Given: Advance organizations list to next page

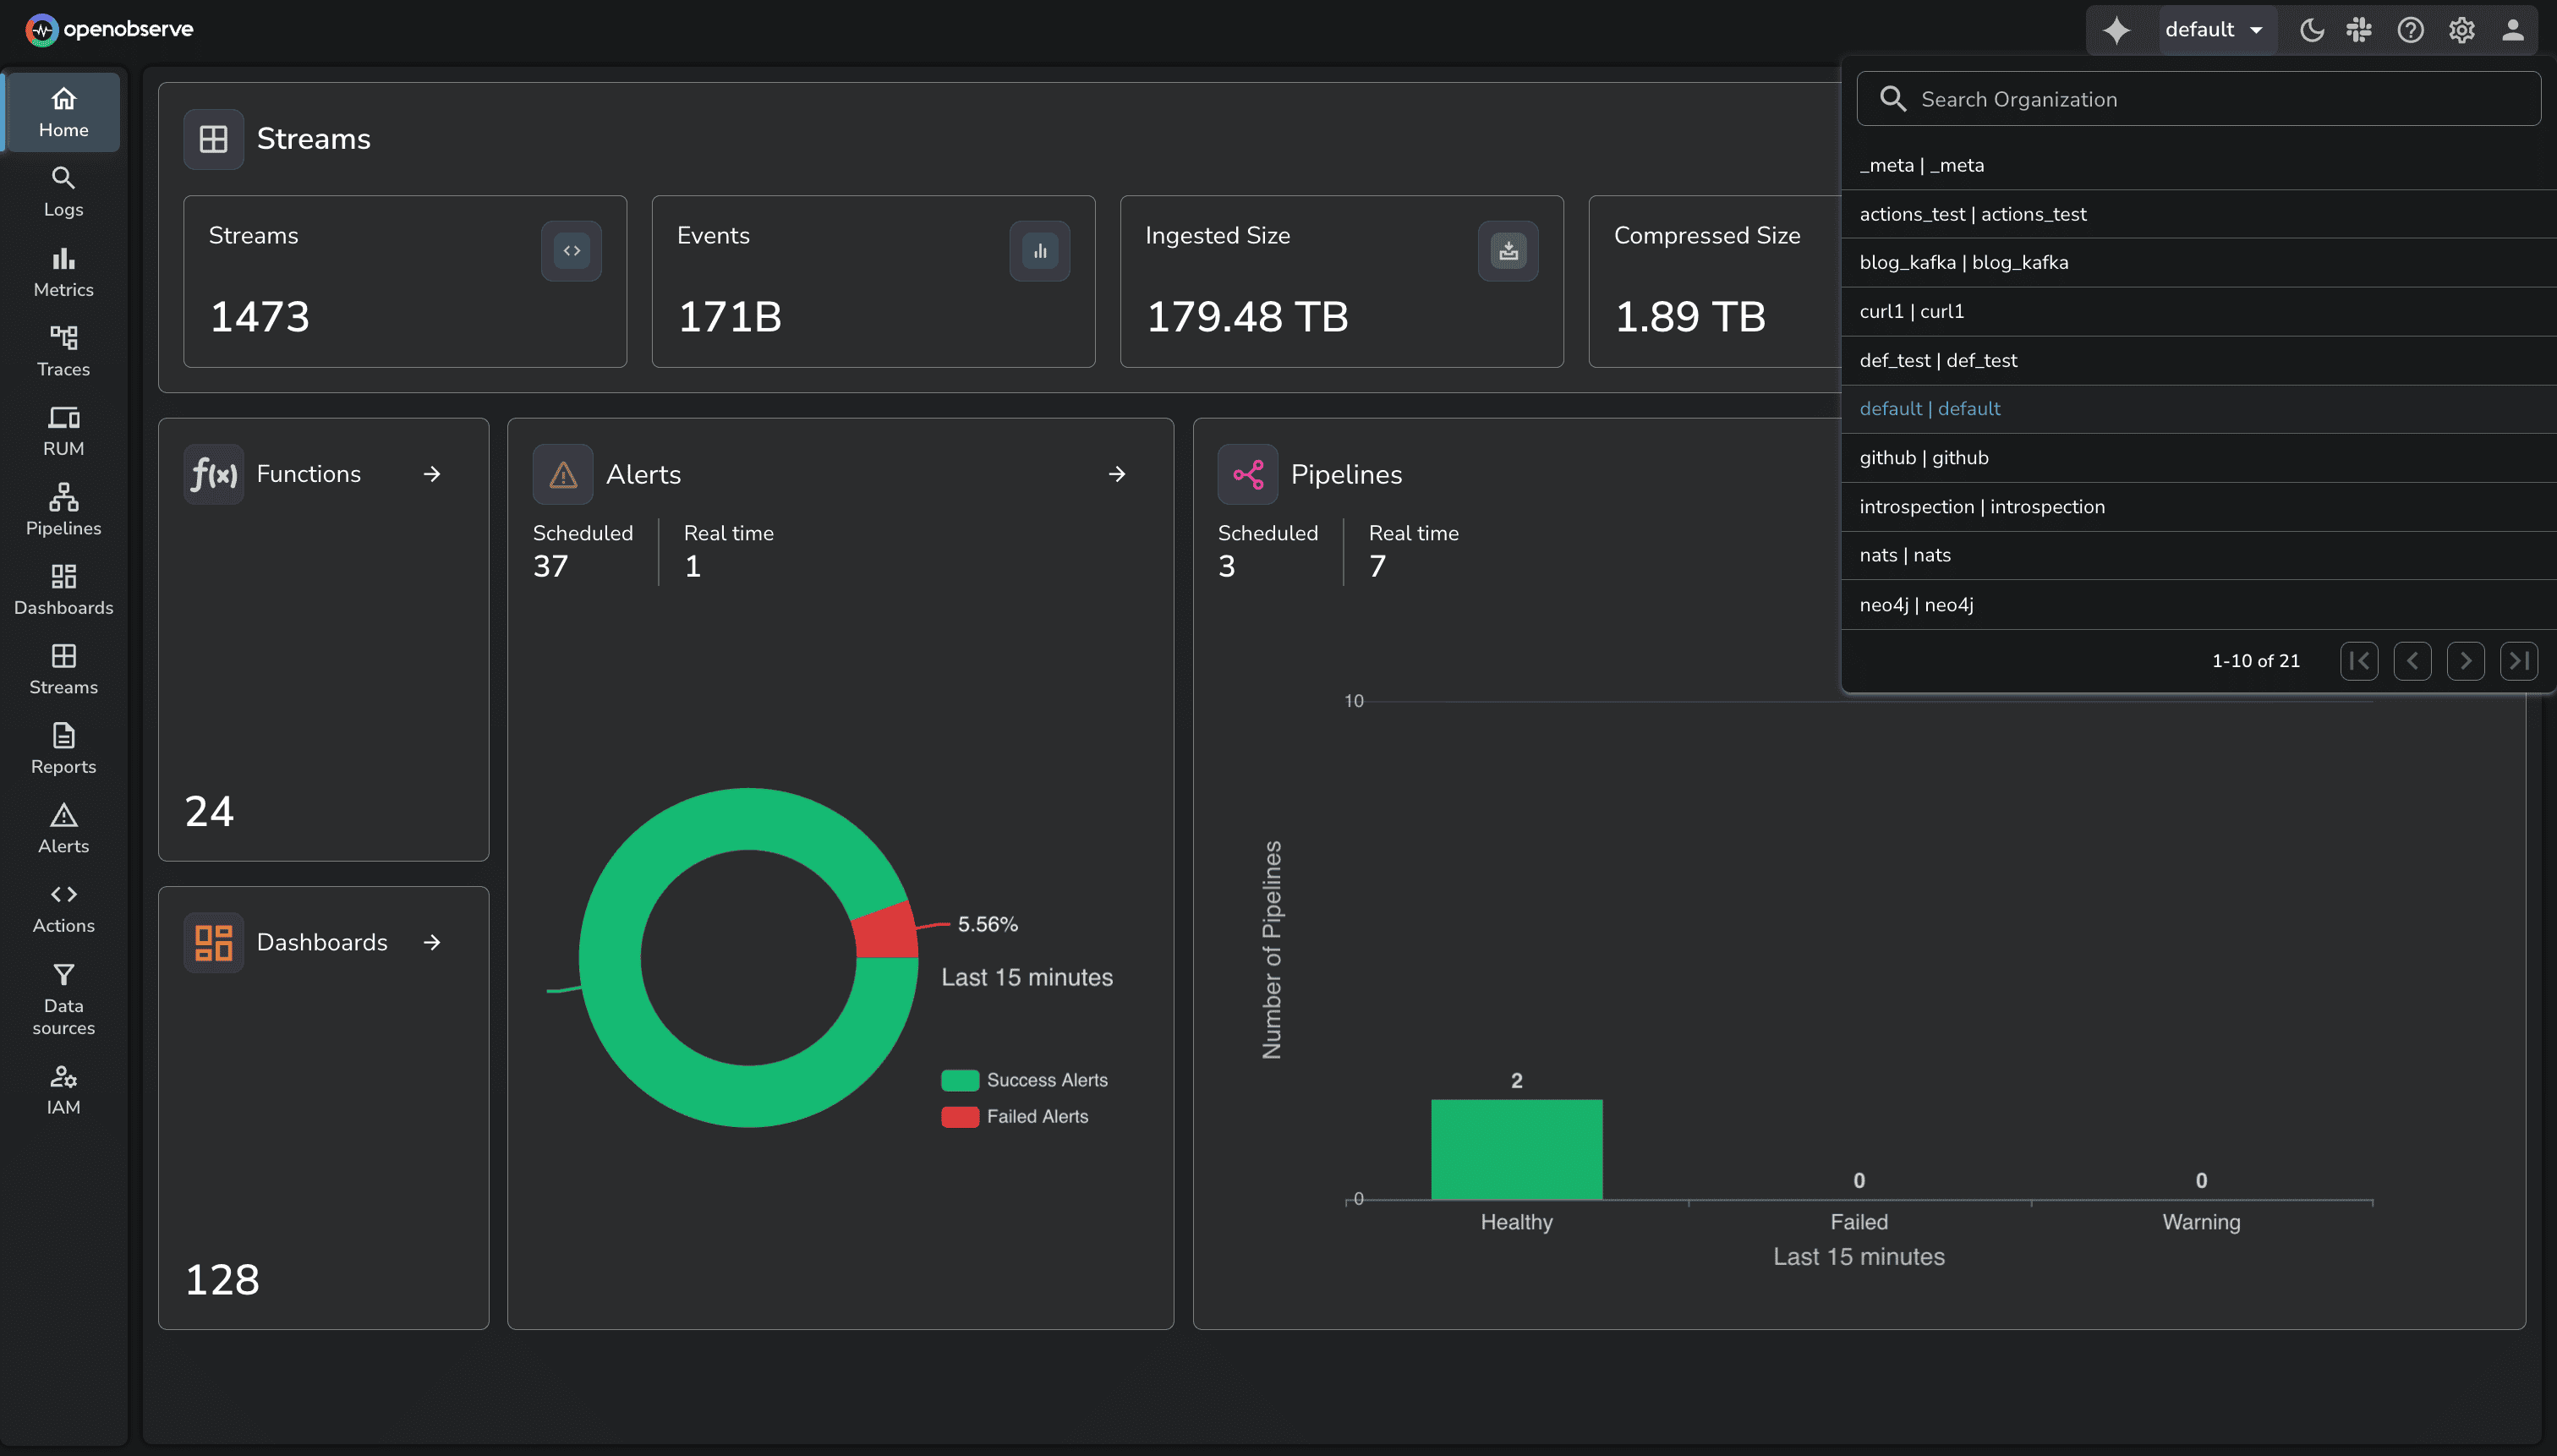Looking at the screenshot, I should 2465,660.
